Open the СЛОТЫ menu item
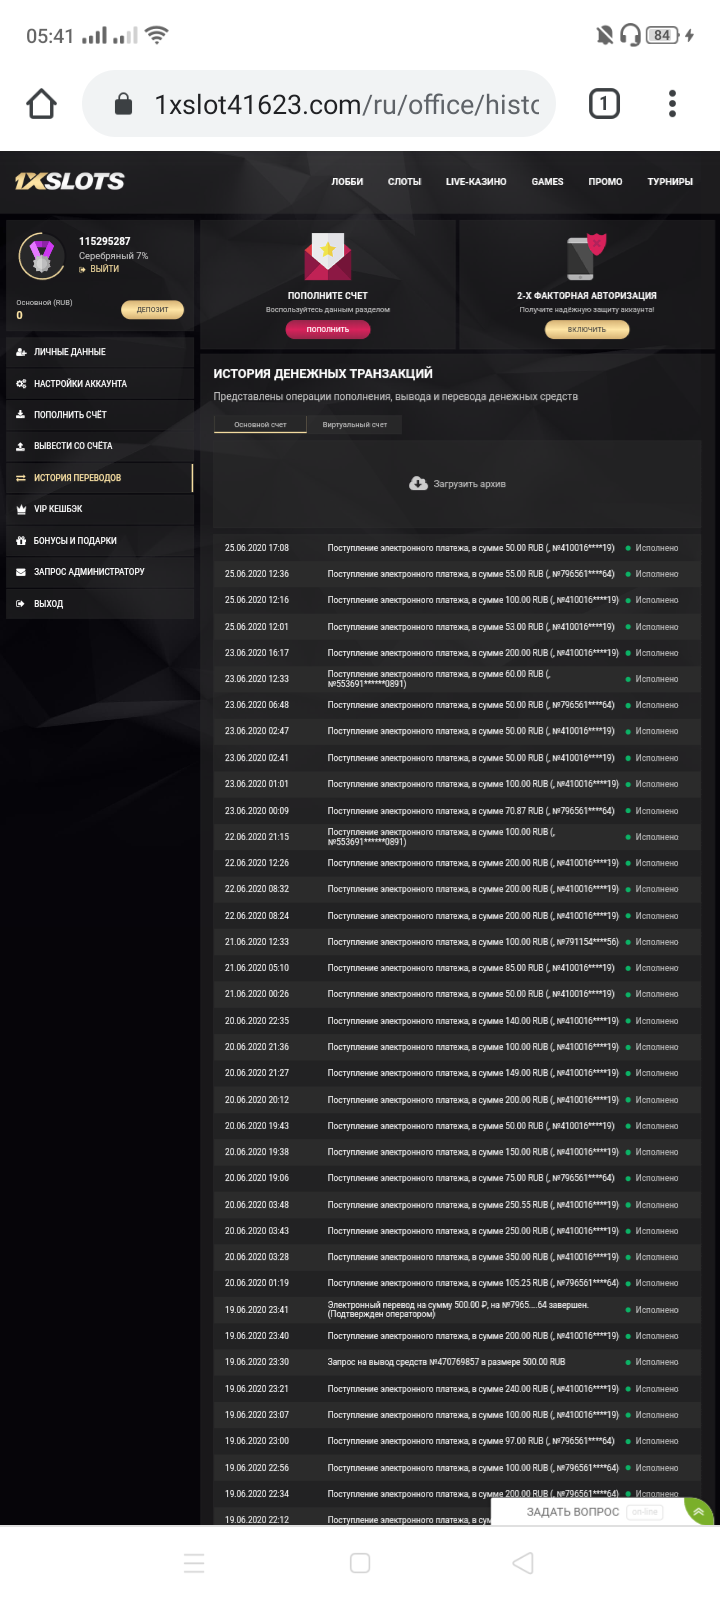Screen dimensions: 720x1600 [x=404, y=182]
